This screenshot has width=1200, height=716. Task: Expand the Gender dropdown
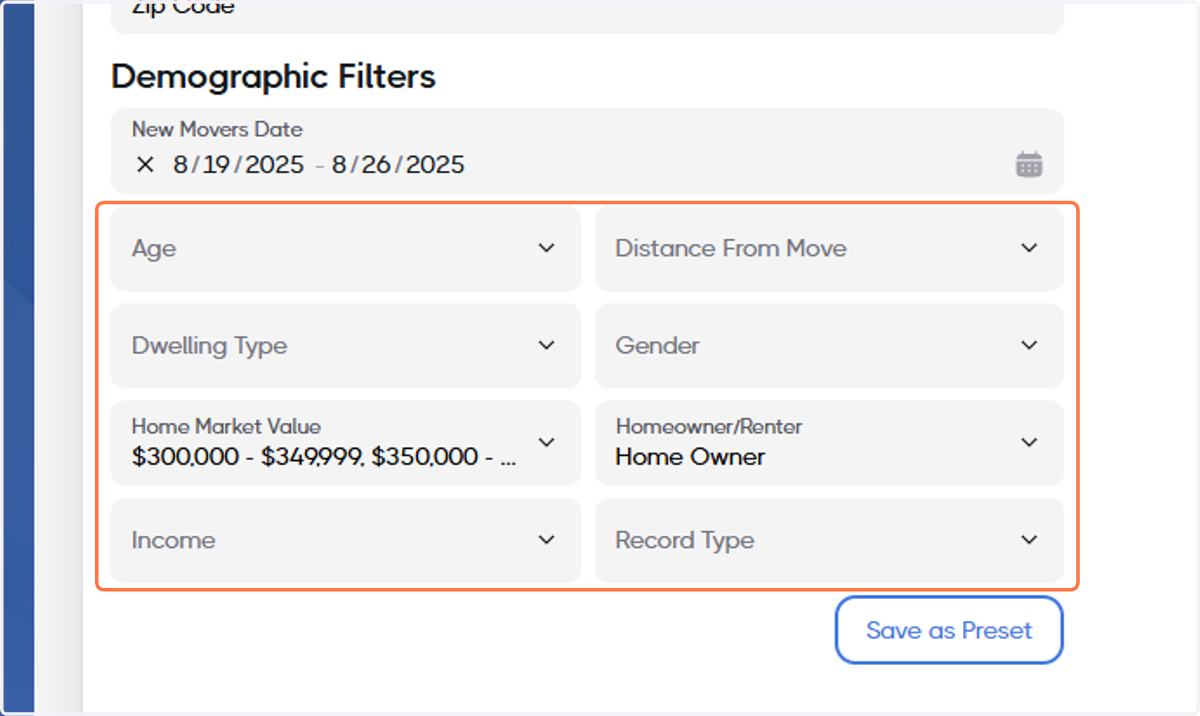[x=829, y=345]
